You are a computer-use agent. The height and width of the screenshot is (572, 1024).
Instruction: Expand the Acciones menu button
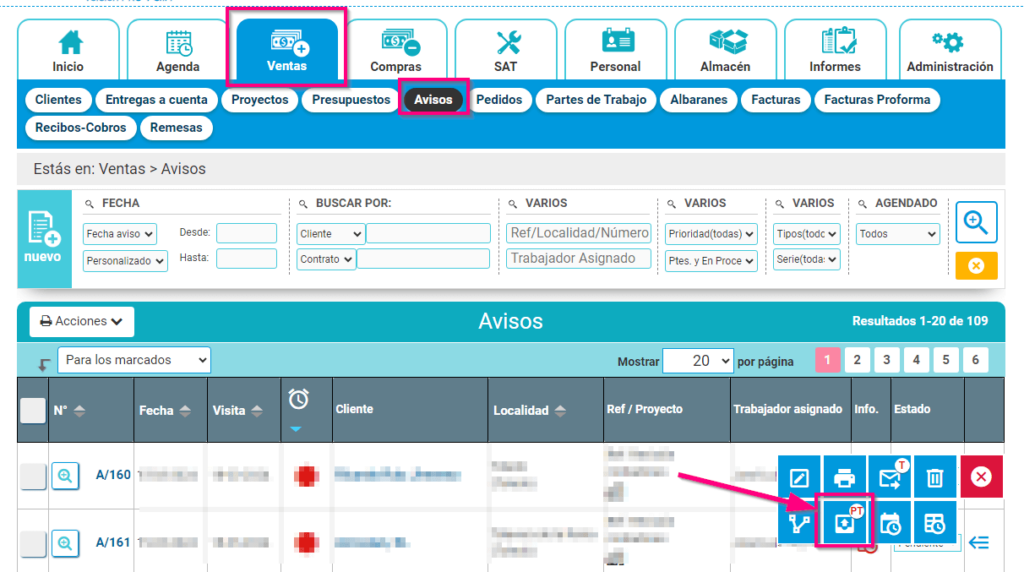pyautogui.click(x=82, y=321)
